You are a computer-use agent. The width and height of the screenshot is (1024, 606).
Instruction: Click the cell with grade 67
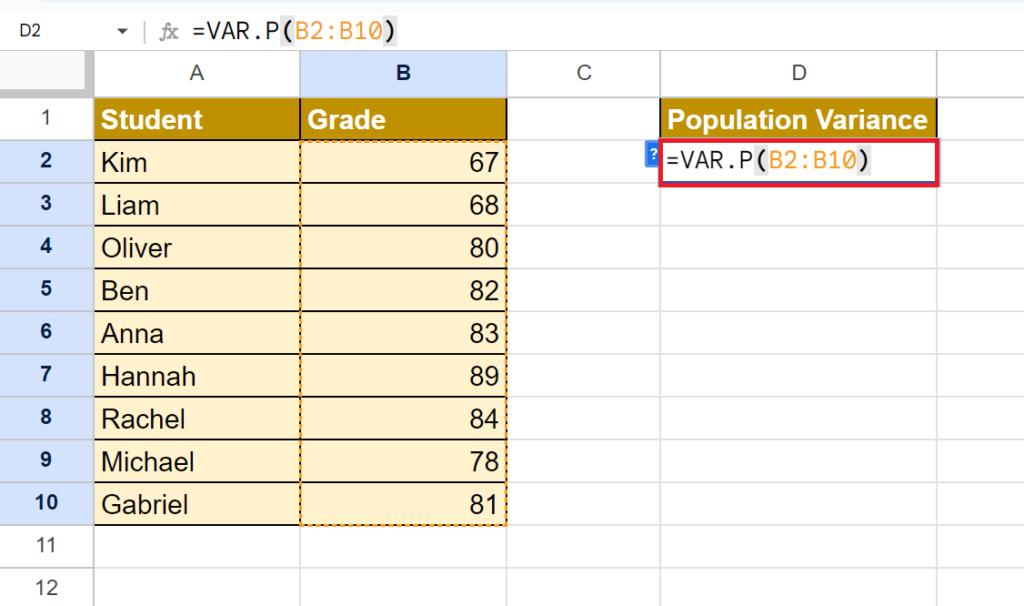[403, 161]
